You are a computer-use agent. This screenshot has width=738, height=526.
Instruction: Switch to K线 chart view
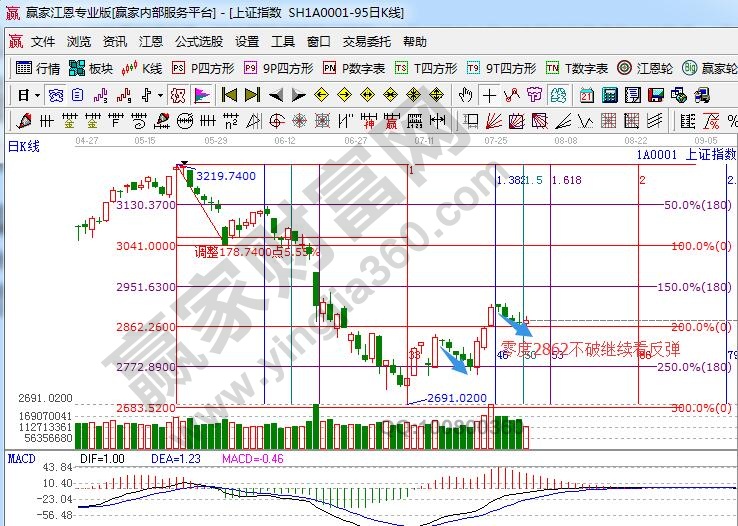pyautogui.click(x=142, y=68)
